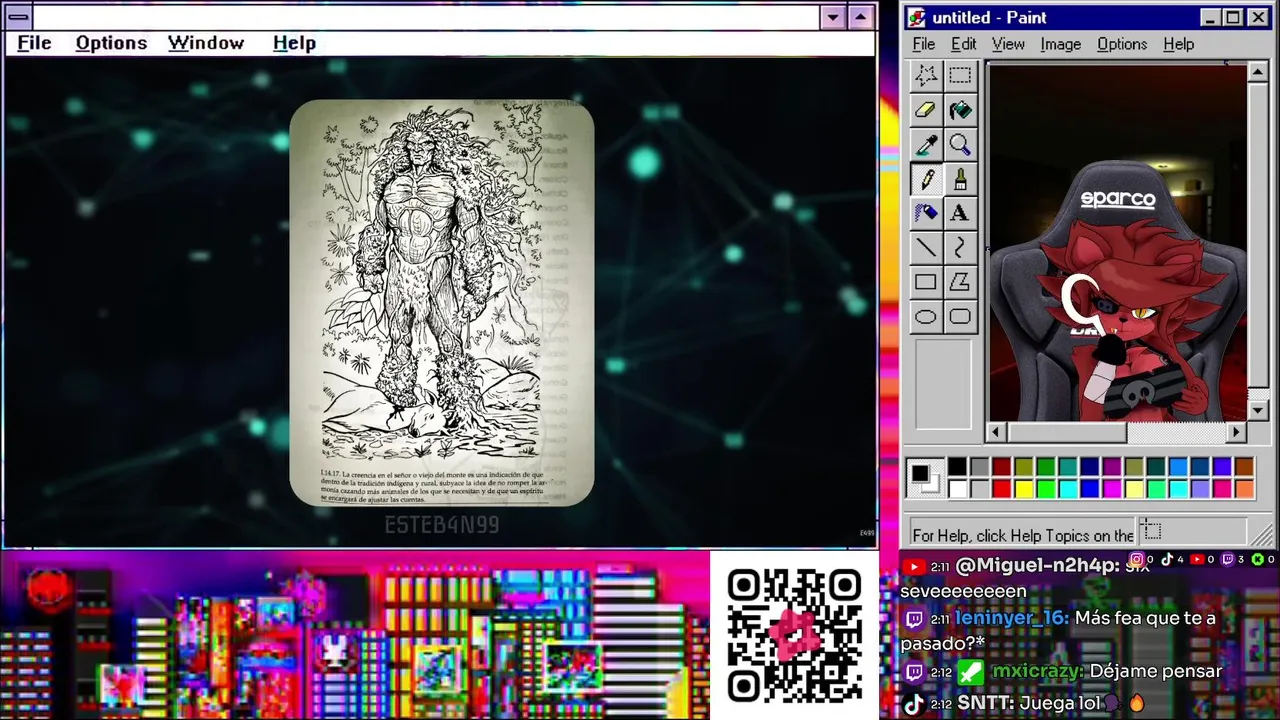Open the Help menu in Paint
The width and height of the screenshot is (1280, 720).
(1178, 44)
